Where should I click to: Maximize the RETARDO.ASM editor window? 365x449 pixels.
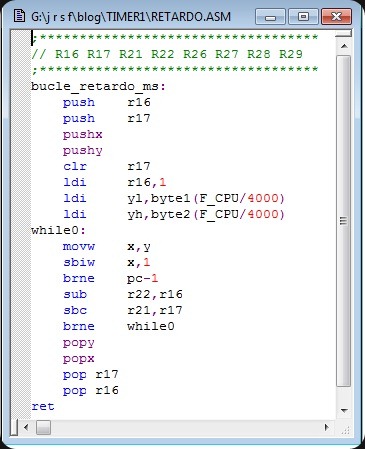[303, 17]
